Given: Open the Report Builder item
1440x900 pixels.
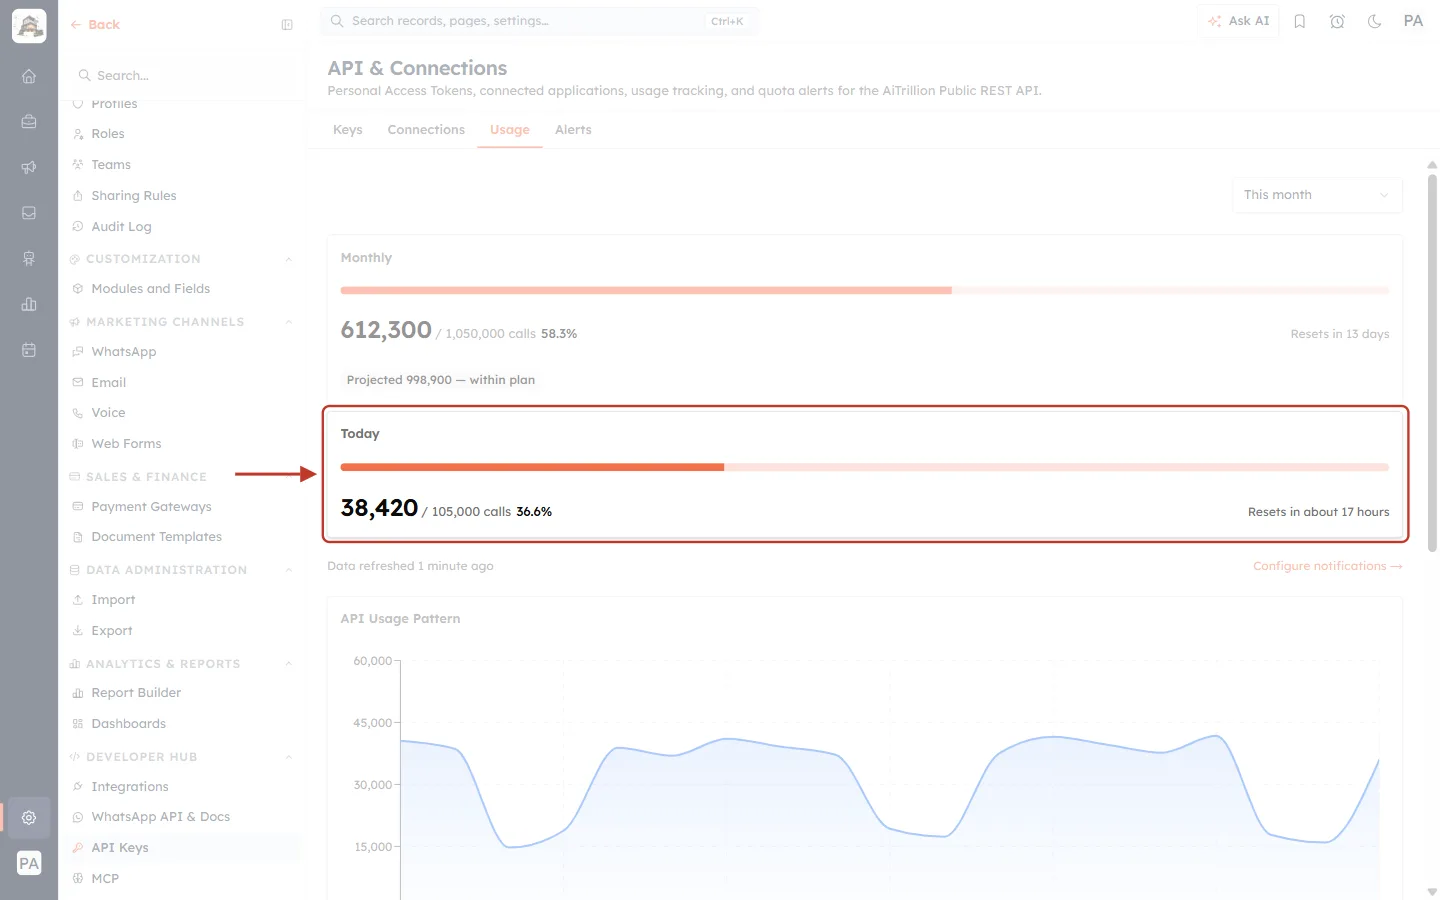Looking at the screenshot, I should [136, 693].
